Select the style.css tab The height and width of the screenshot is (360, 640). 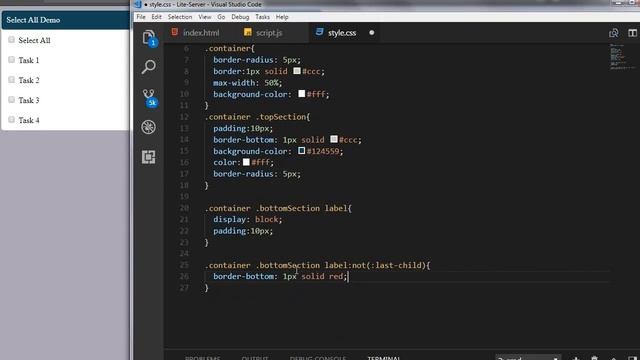click(x=343, y=33)
